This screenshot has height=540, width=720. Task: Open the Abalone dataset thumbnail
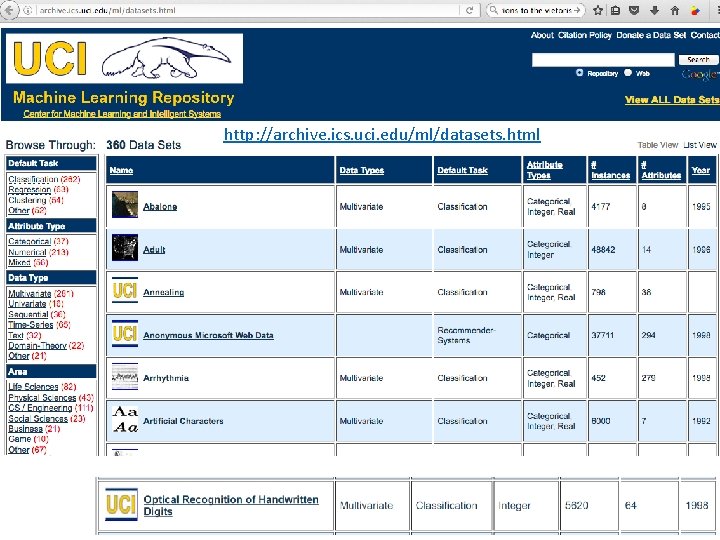point(125,205)
